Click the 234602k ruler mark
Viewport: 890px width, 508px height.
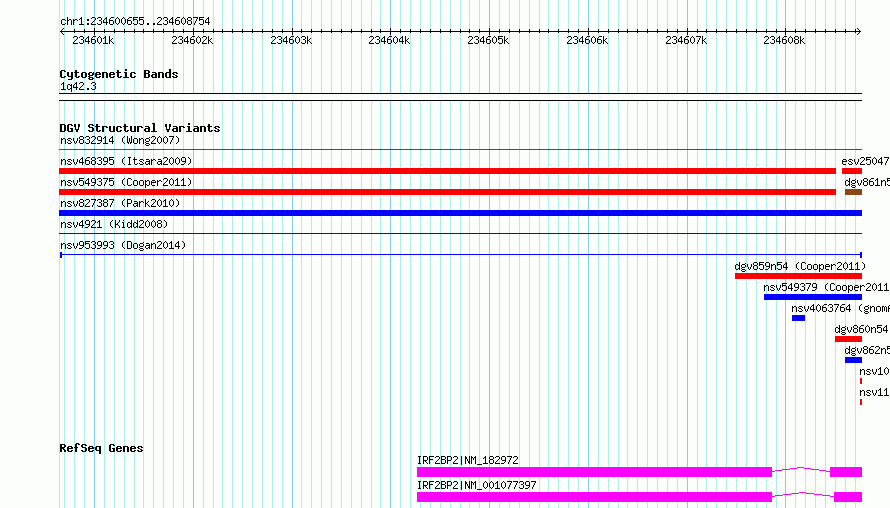pyautogui.click(x=192, y=40)
